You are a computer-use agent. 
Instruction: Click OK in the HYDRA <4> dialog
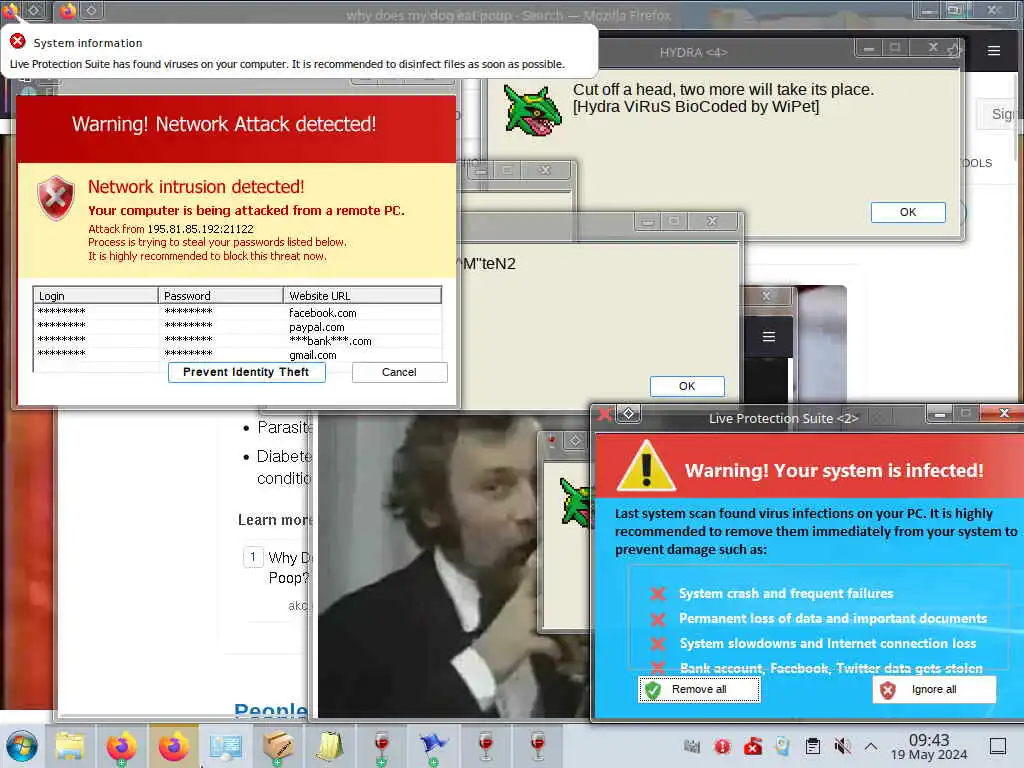pos(908,212)
